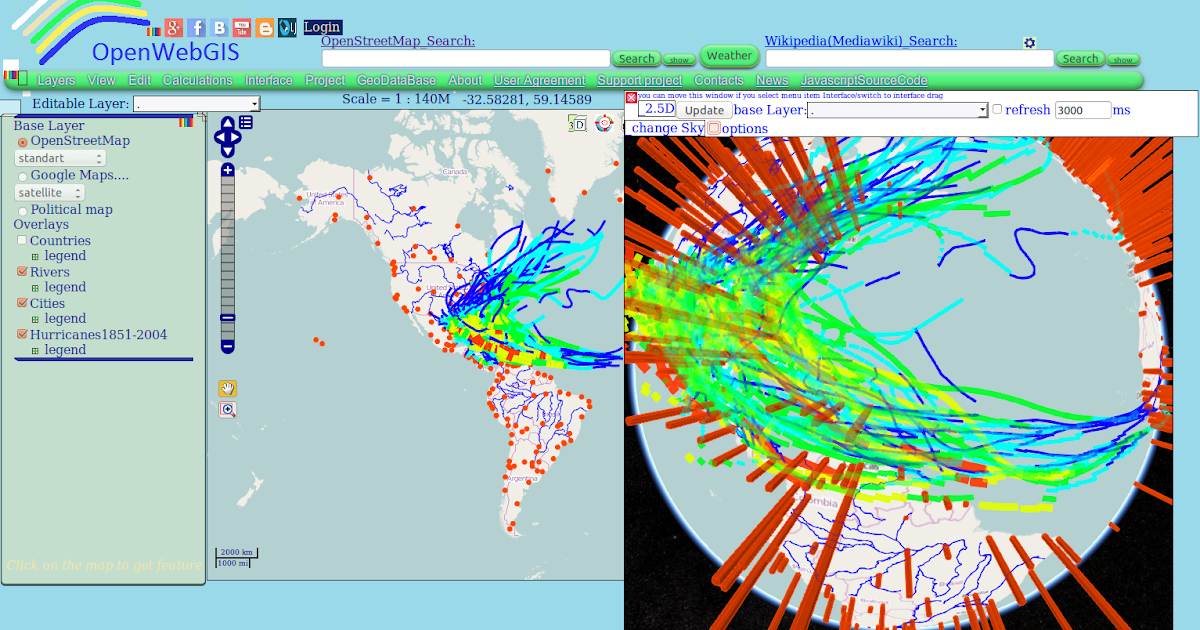
Task: Open the settings gear beside Wikipedia search
Action: click(x=1030, y=42)
